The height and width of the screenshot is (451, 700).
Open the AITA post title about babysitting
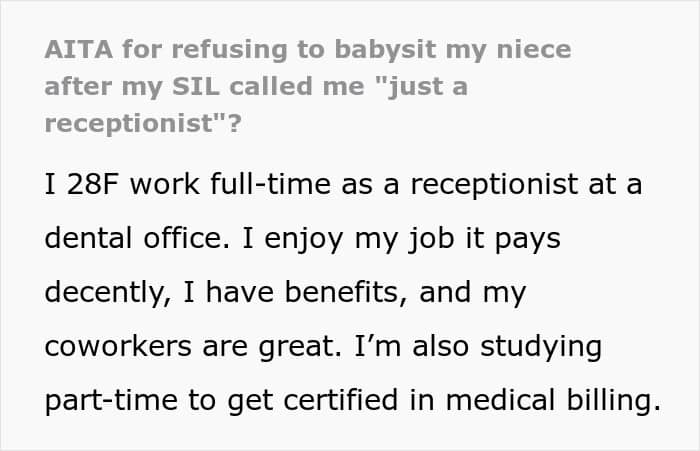pyautogui.click(x=308, y=86)
